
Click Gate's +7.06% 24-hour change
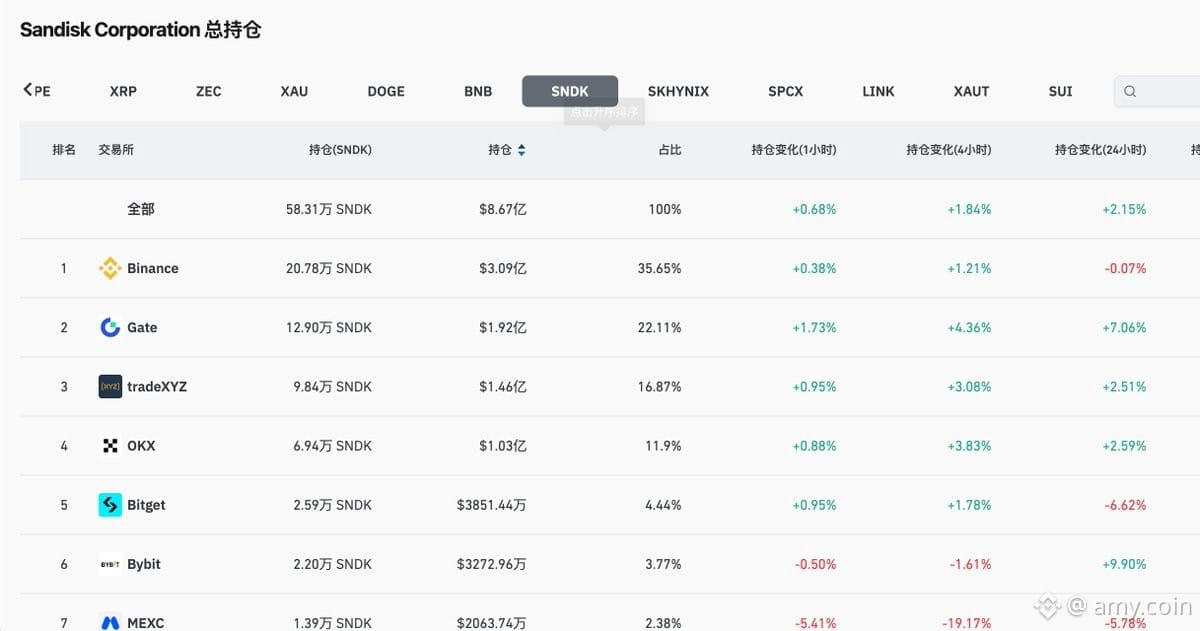tap(1124, 327)
